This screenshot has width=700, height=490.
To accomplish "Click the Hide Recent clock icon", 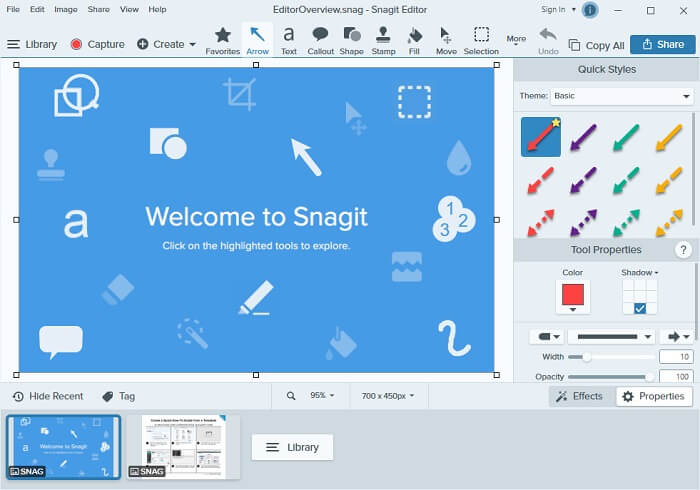I will pos(18,396).
